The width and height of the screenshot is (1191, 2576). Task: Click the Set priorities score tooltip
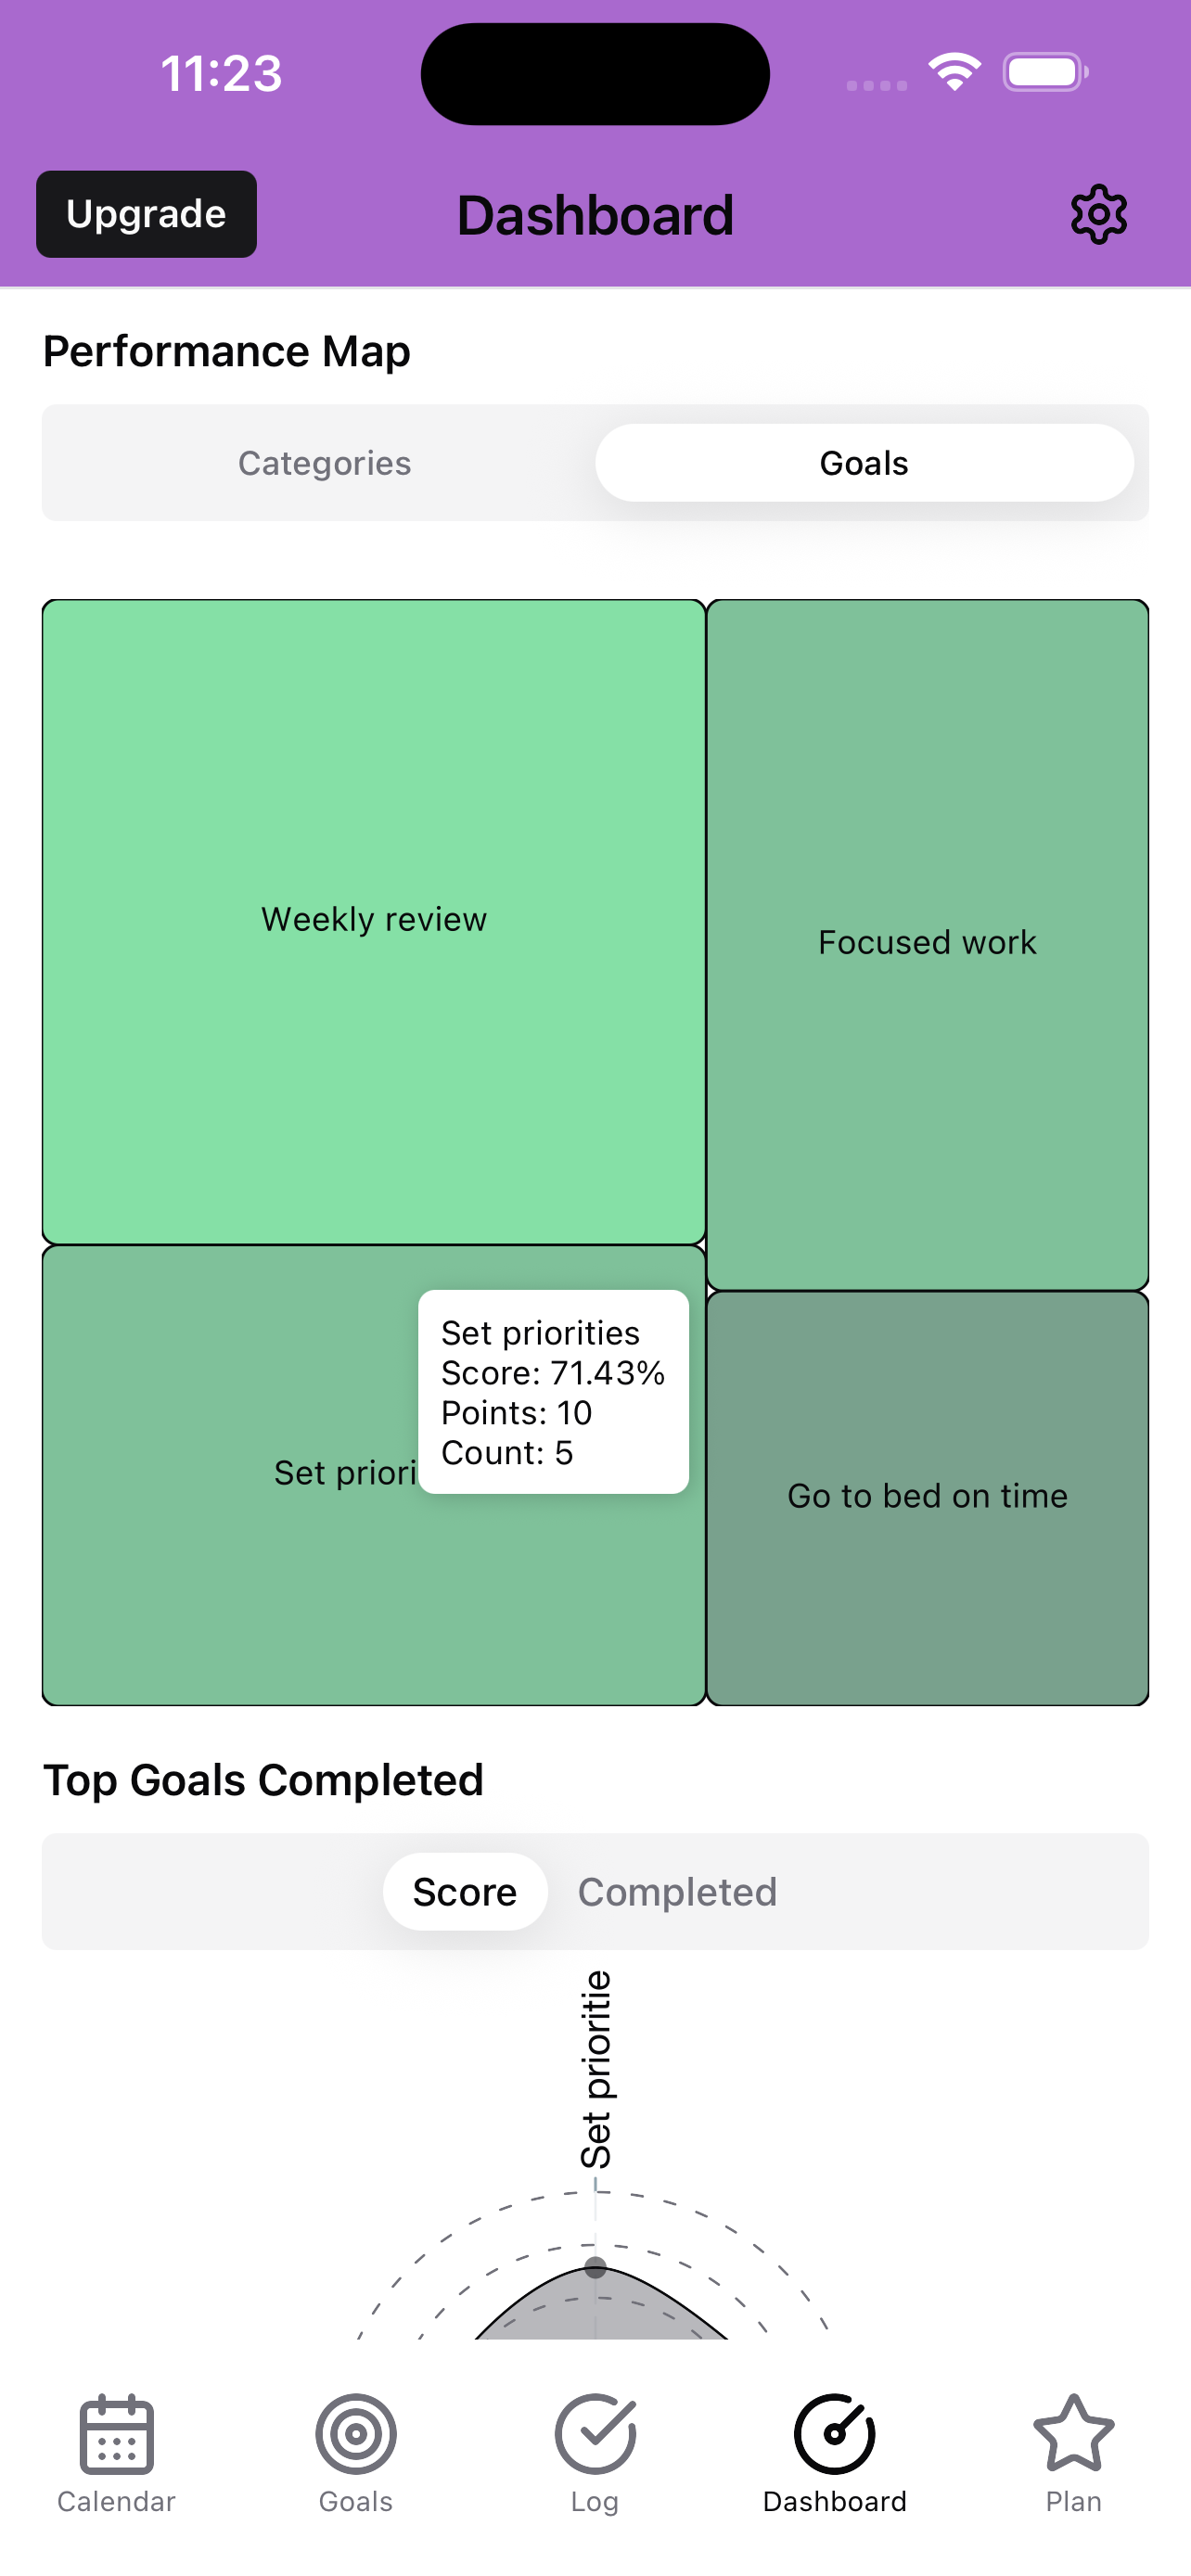pos(553,1391)
